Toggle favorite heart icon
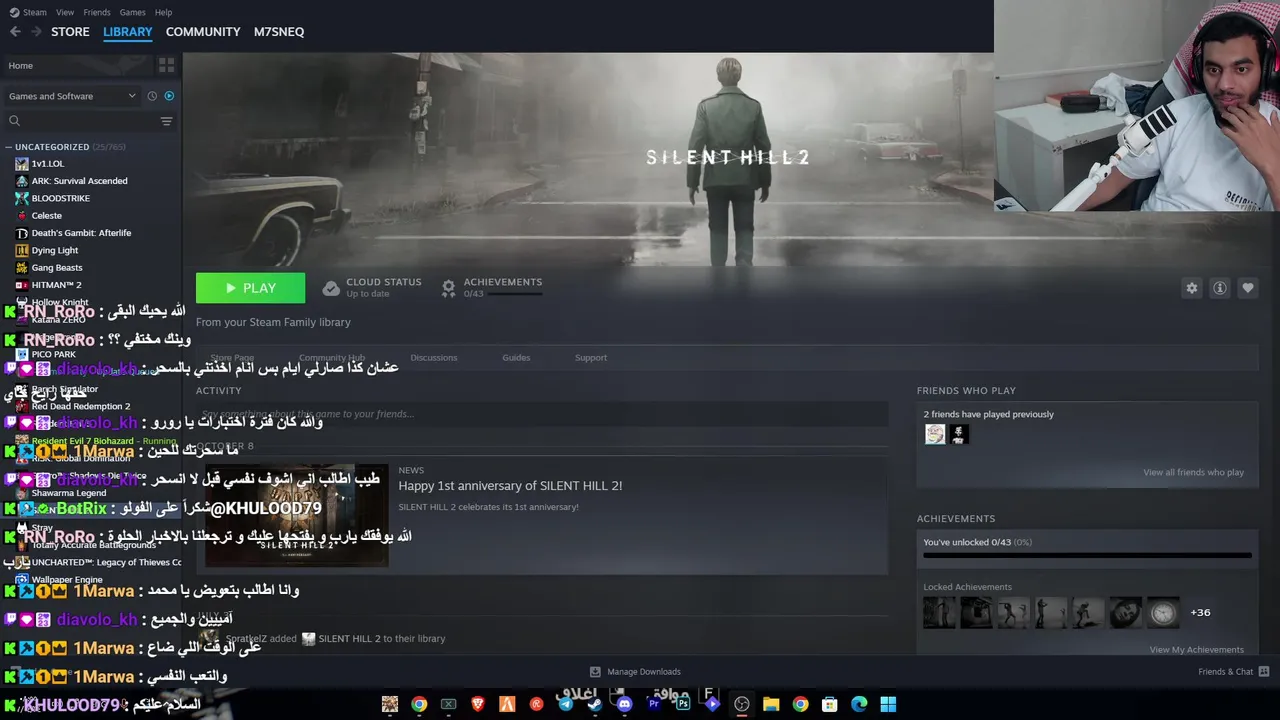Image resolution: width=1280 pixels, height=720 pixels. coord(1248,288)
